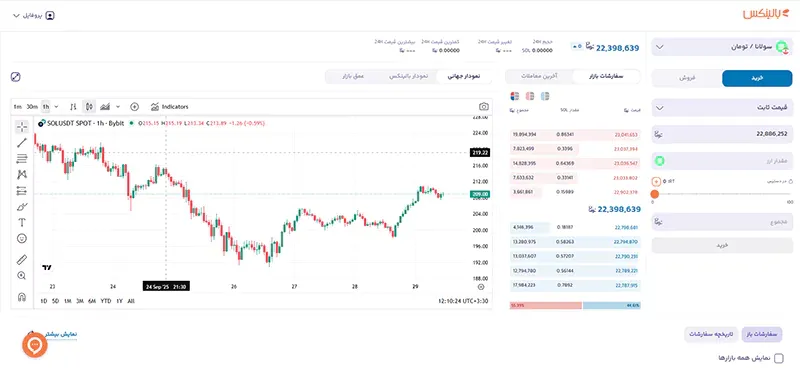The width and height of the screenshot is (800, 379).
Task: Choose the area chart style icon
Action: [105, 107]
